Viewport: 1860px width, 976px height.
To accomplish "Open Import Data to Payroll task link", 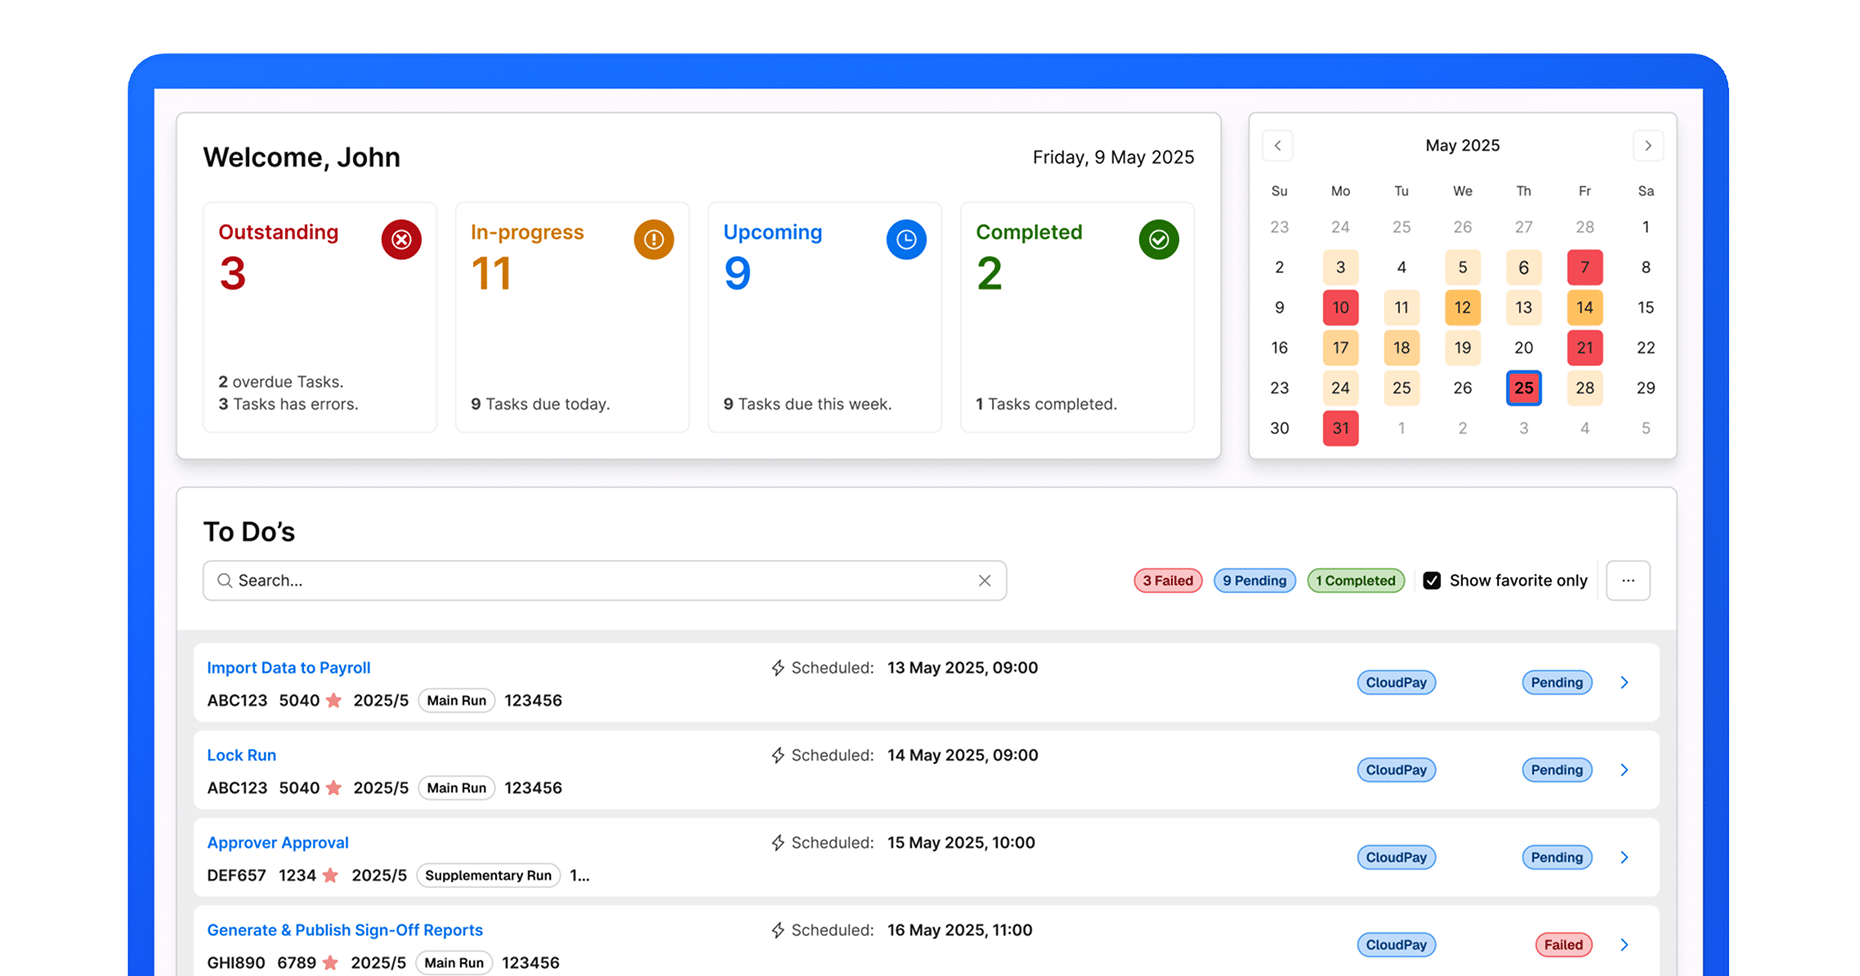I will (x=288, y=667).
